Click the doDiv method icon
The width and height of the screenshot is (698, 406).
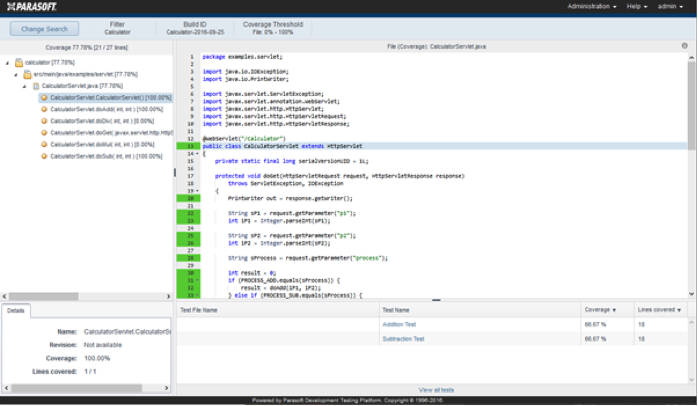44,121
